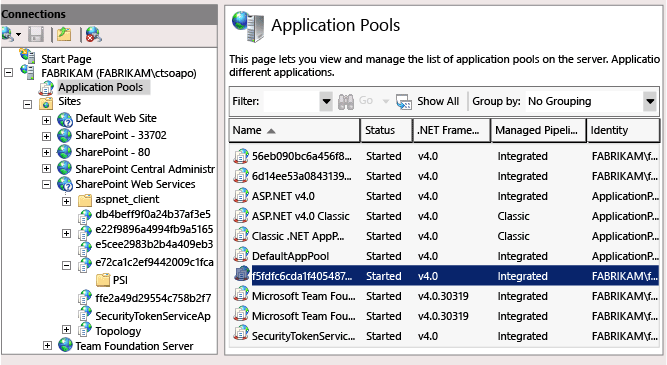Image resolution: width=667 pixels, height=365 pixels.
Task: Click the aspnet_client folder icon
Action: (x=85, y=200)
